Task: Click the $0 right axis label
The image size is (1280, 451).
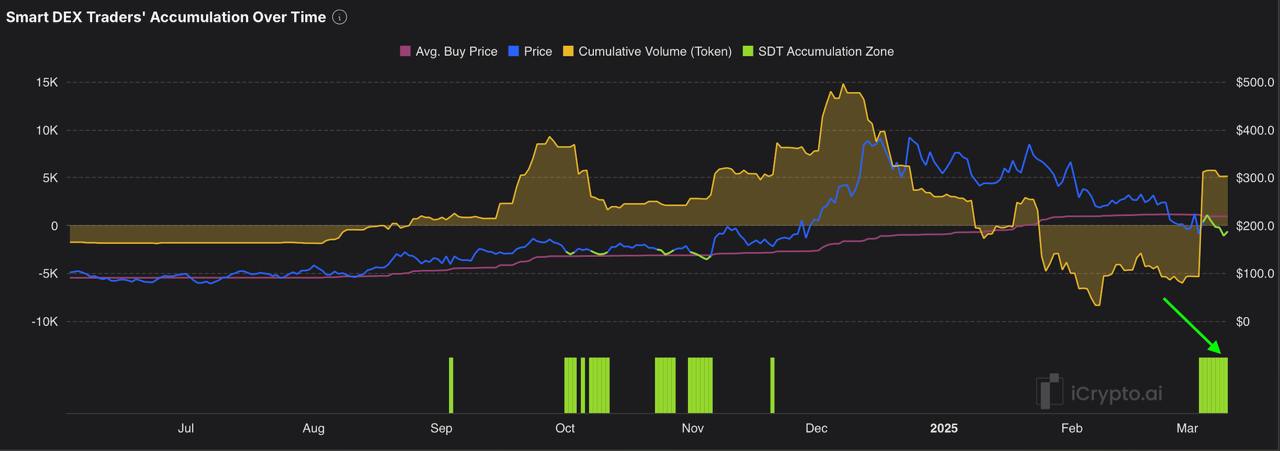Action: click(1243, 322)
